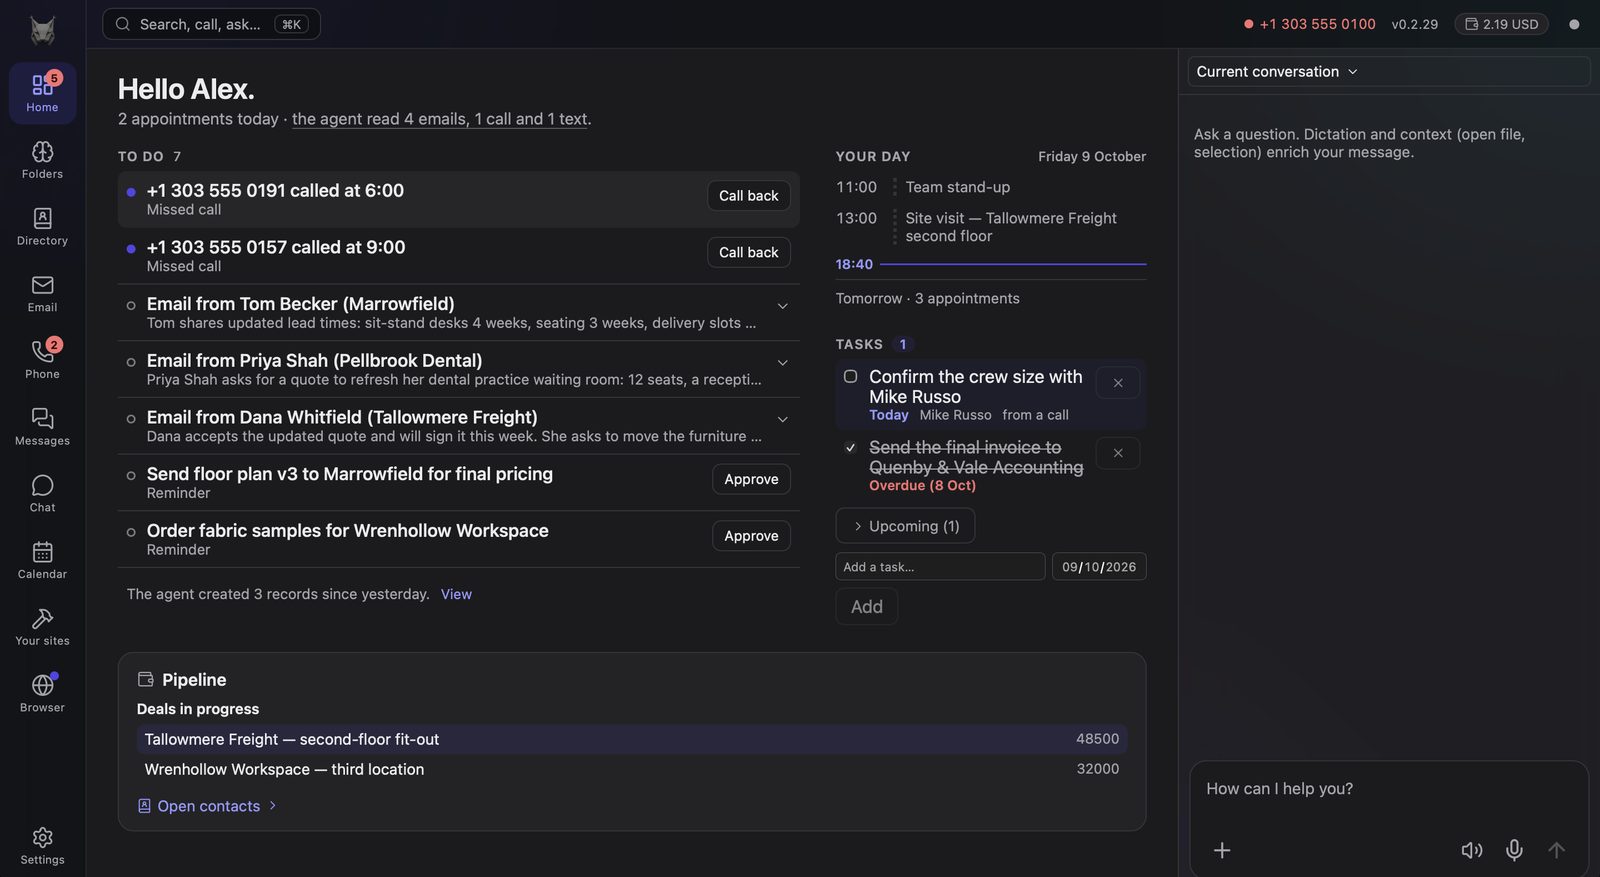This screenshot has height=877, width=1600.
Task: Check off Confirm the crew size task
Action: 850,377
